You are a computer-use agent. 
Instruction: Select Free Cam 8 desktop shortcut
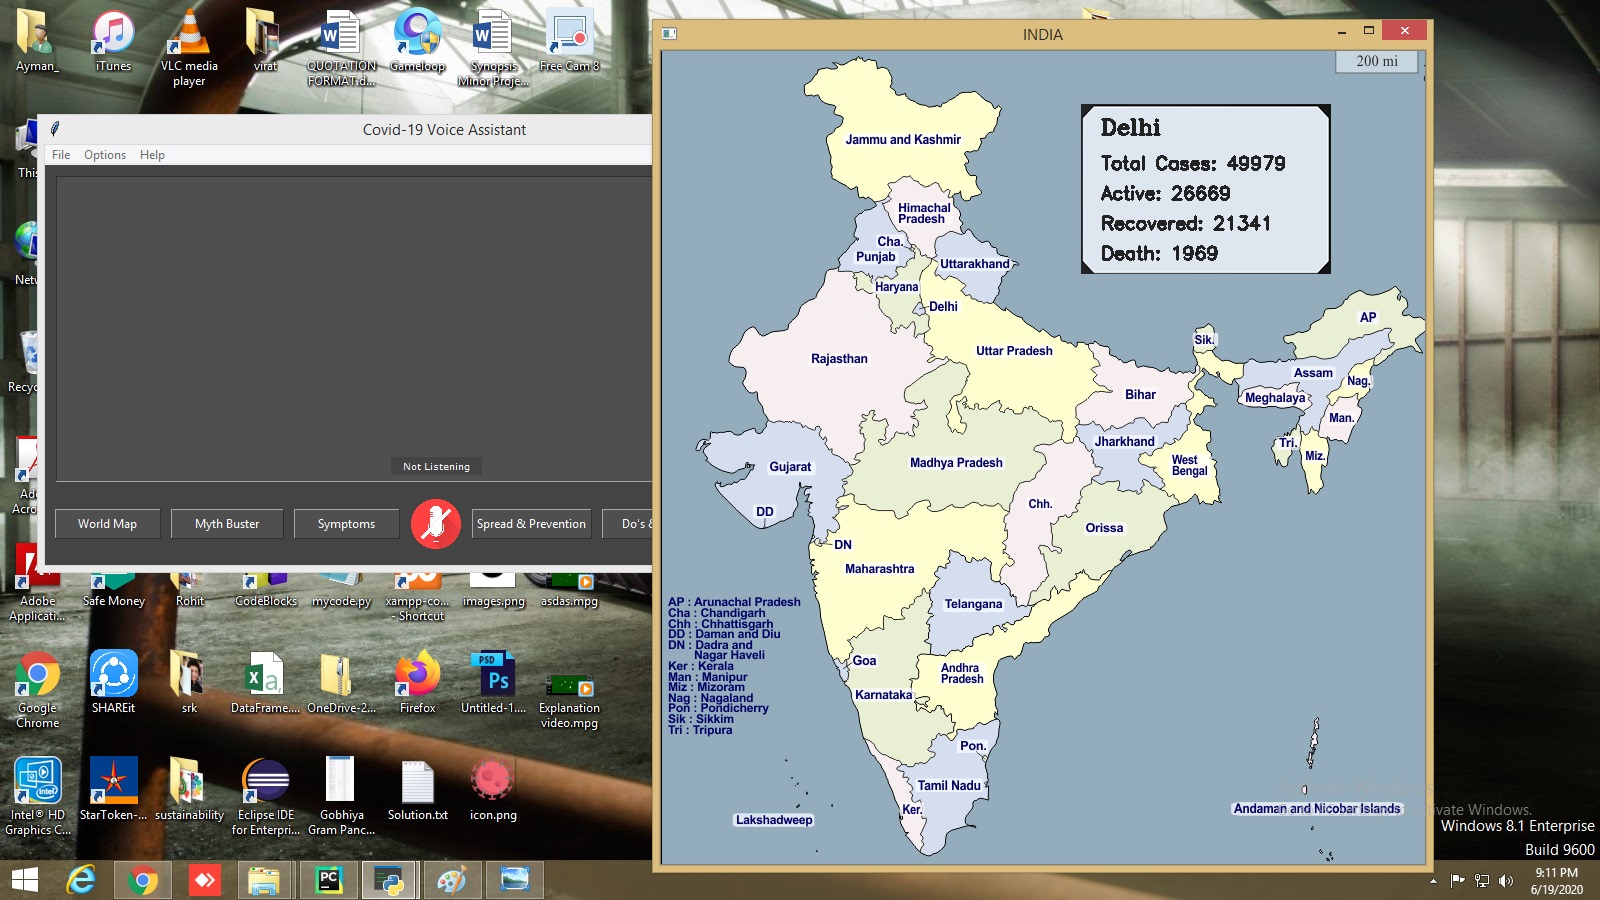pos(569,42)
